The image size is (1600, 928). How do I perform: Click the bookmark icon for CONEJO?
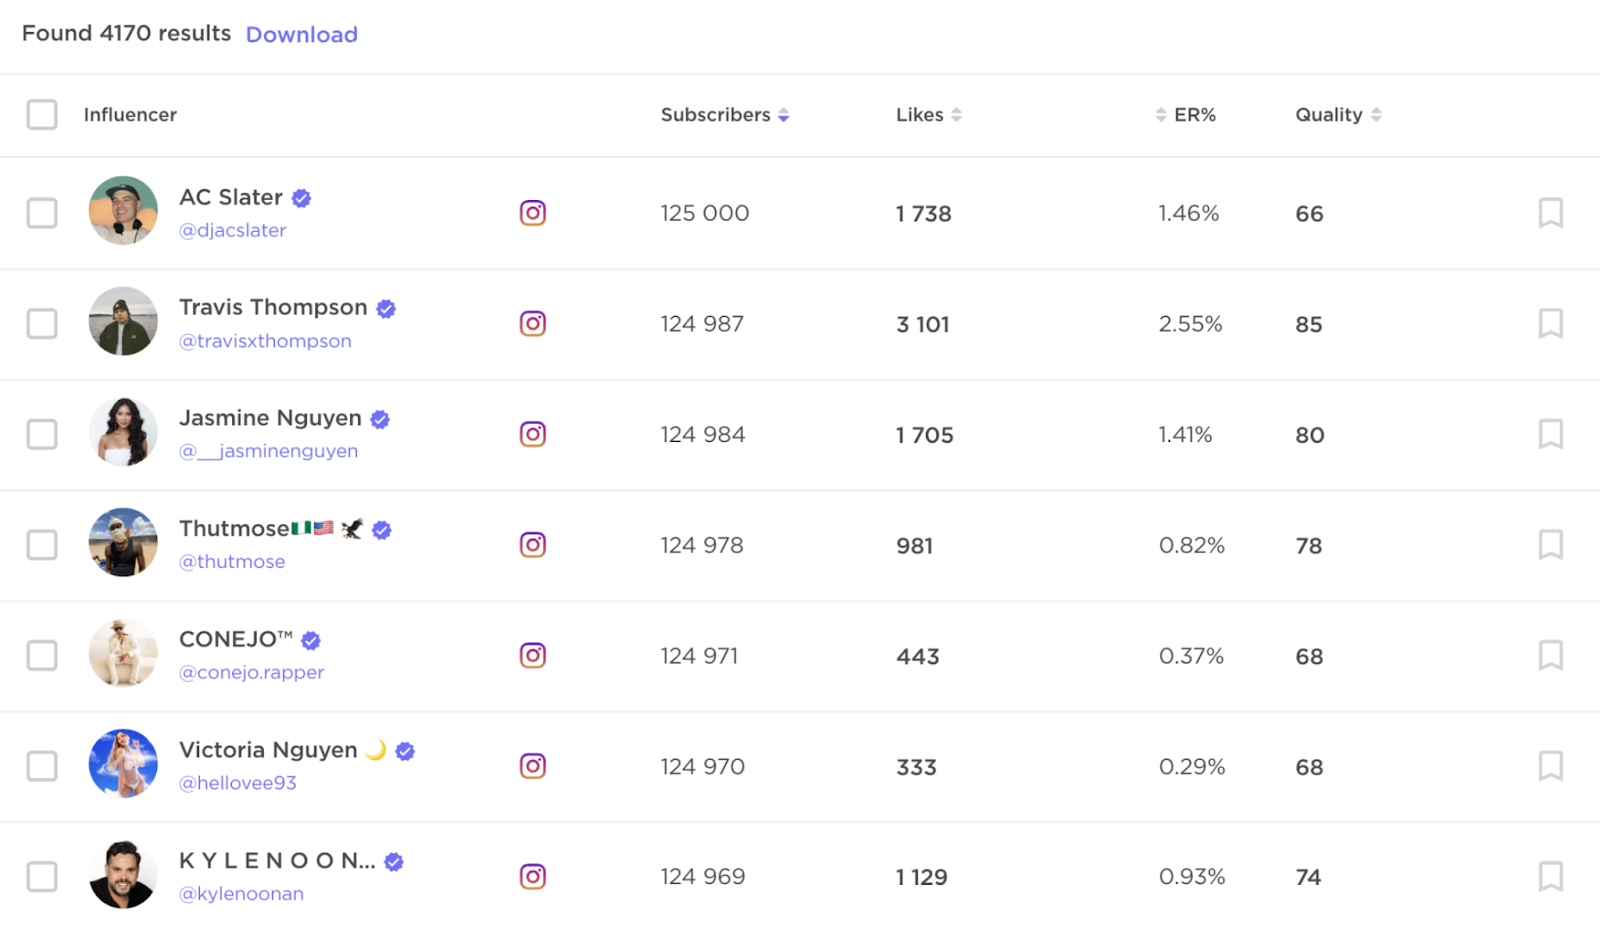click(x=1550, y=656)
